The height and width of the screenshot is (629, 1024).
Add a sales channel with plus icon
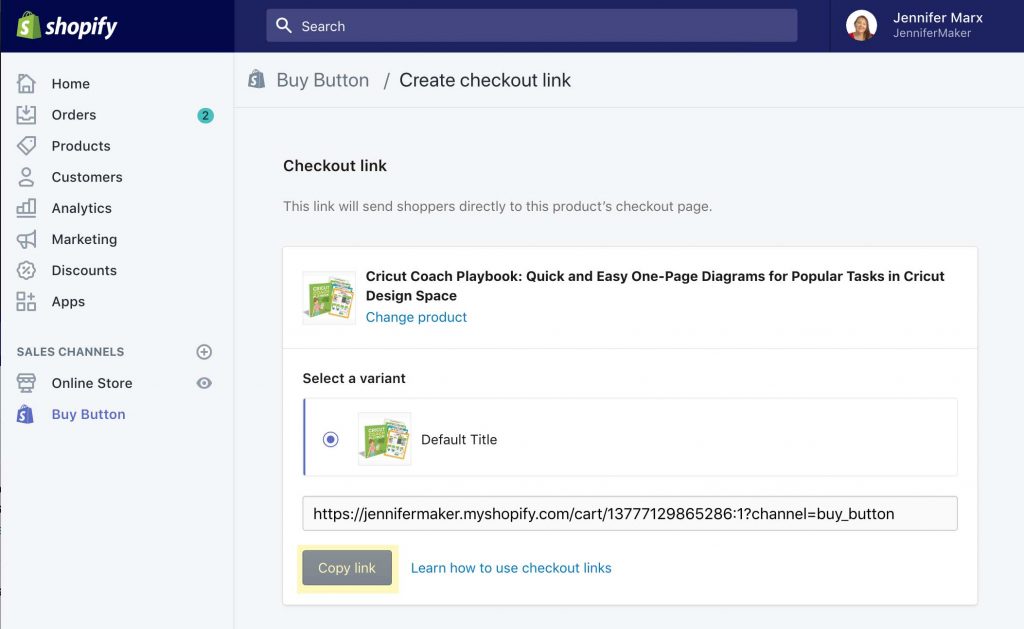[204, 352]
